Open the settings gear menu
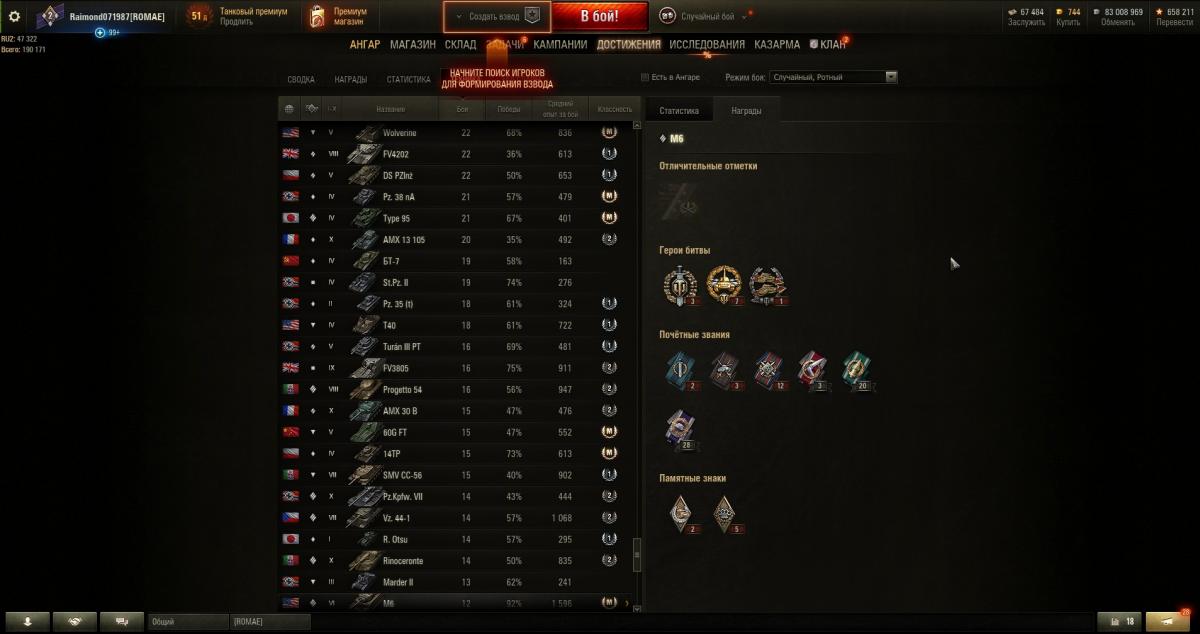Viewport: 1200px width, 634px height. [14, 16]
